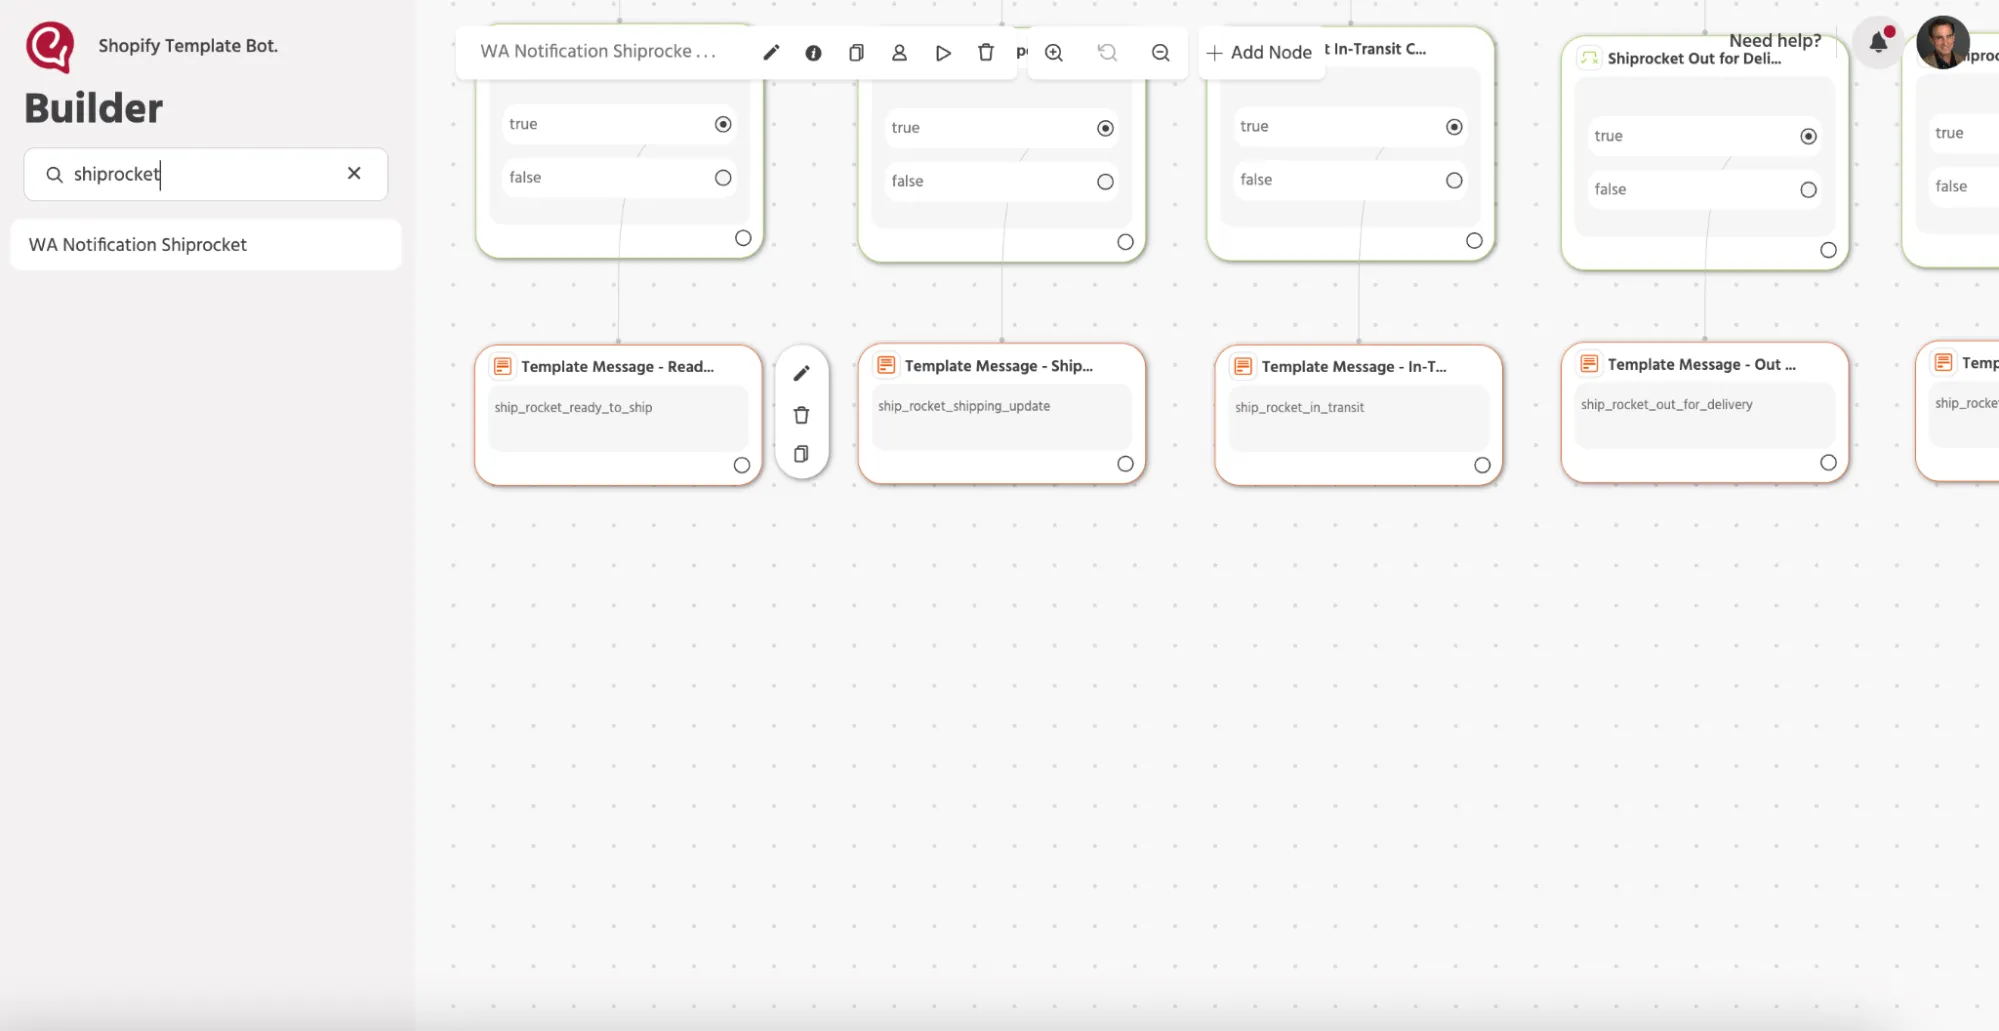Viewport: 1999px width, 1031px height.
Task: Copy node via floating duplicate icon
Action: tap(801, 454)
